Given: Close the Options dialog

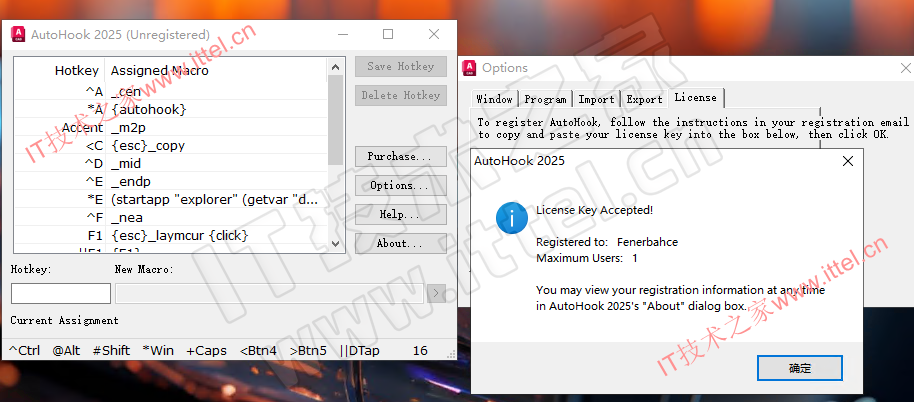Looking at the screenshot, I should [906, 69].
